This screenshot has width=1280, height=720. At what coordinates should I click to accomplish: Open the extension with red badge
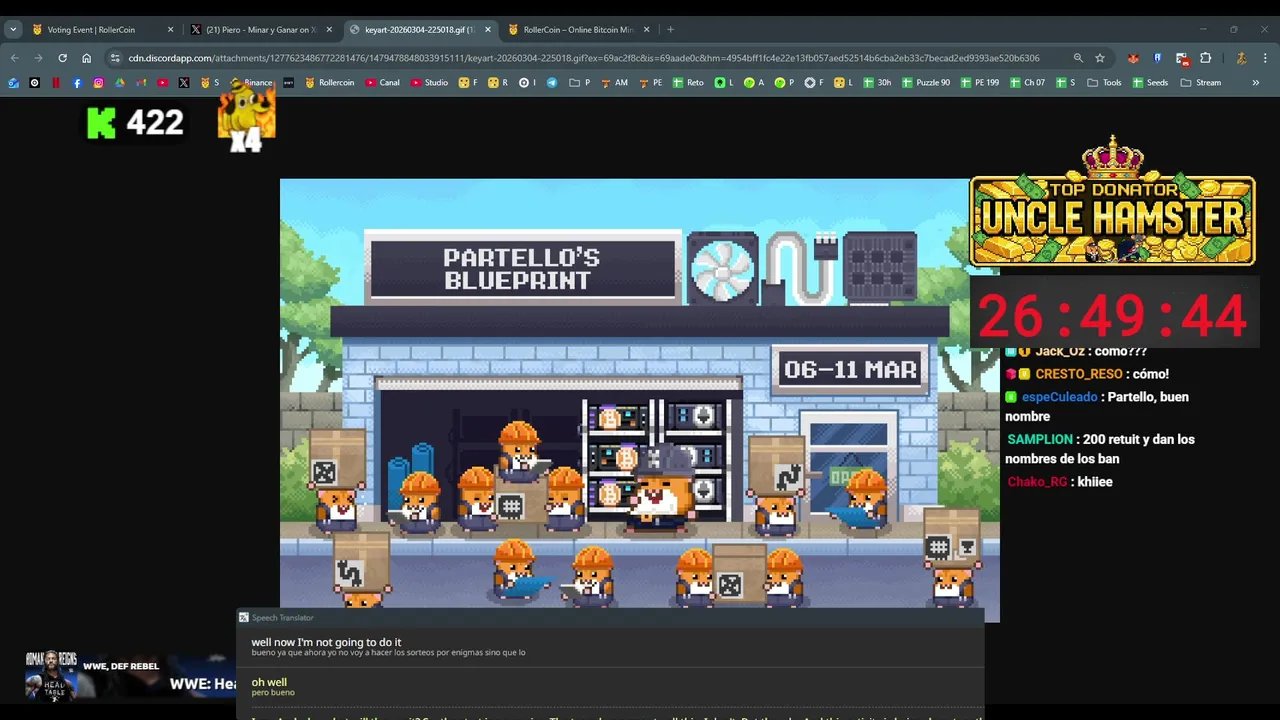tap(1181, 58)
